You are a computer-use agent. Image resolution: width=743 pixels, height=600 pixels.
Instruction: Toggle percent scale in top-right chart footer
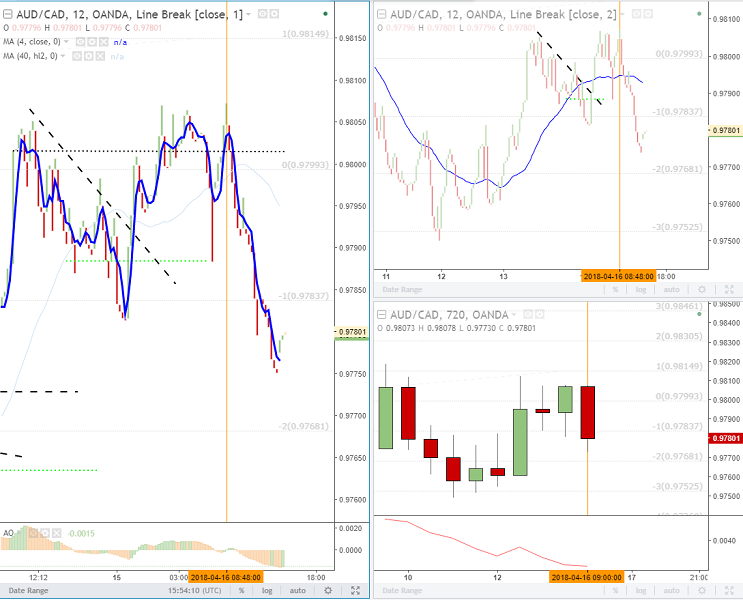[x=615, y=290]
